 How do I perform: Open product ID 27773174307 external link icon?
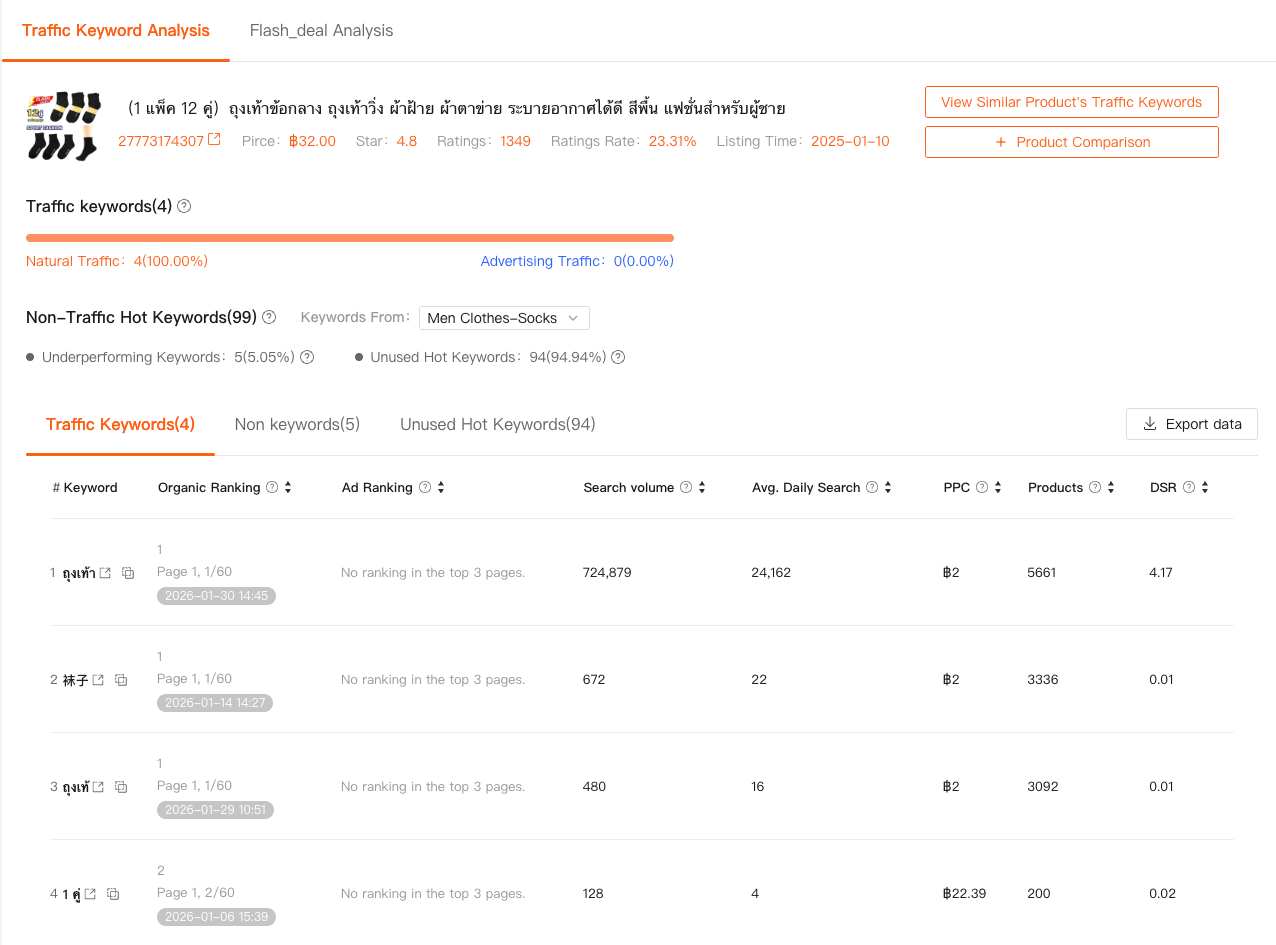point(214,140)
